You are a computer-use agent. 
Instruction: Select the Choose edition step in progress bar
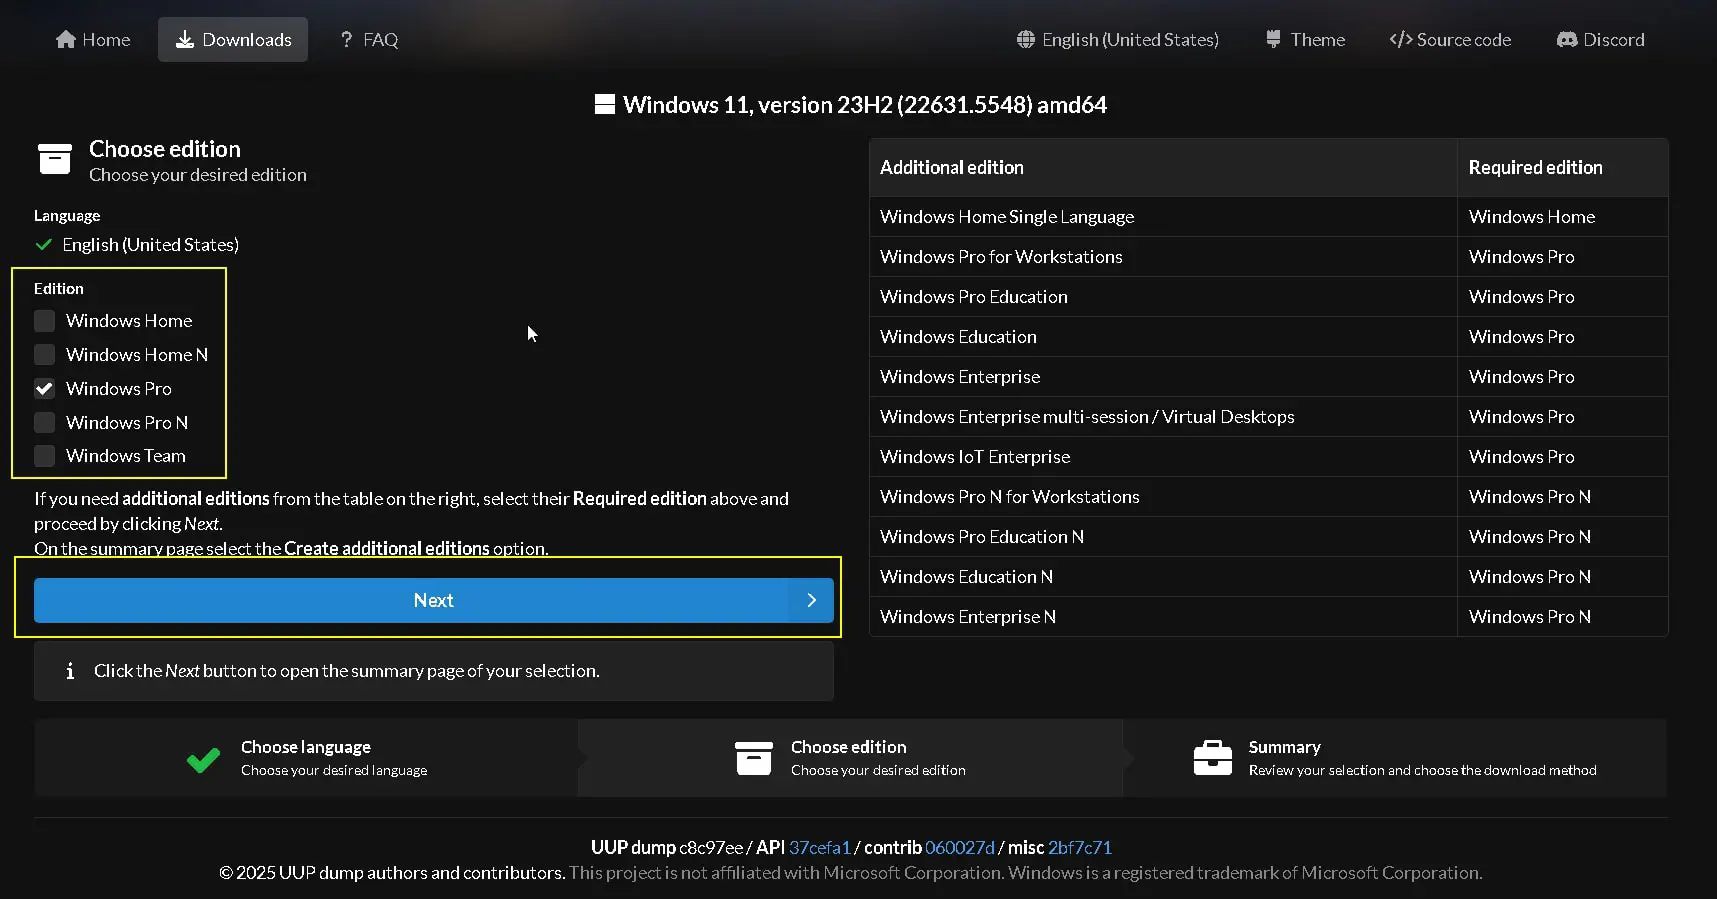point(850,758)
